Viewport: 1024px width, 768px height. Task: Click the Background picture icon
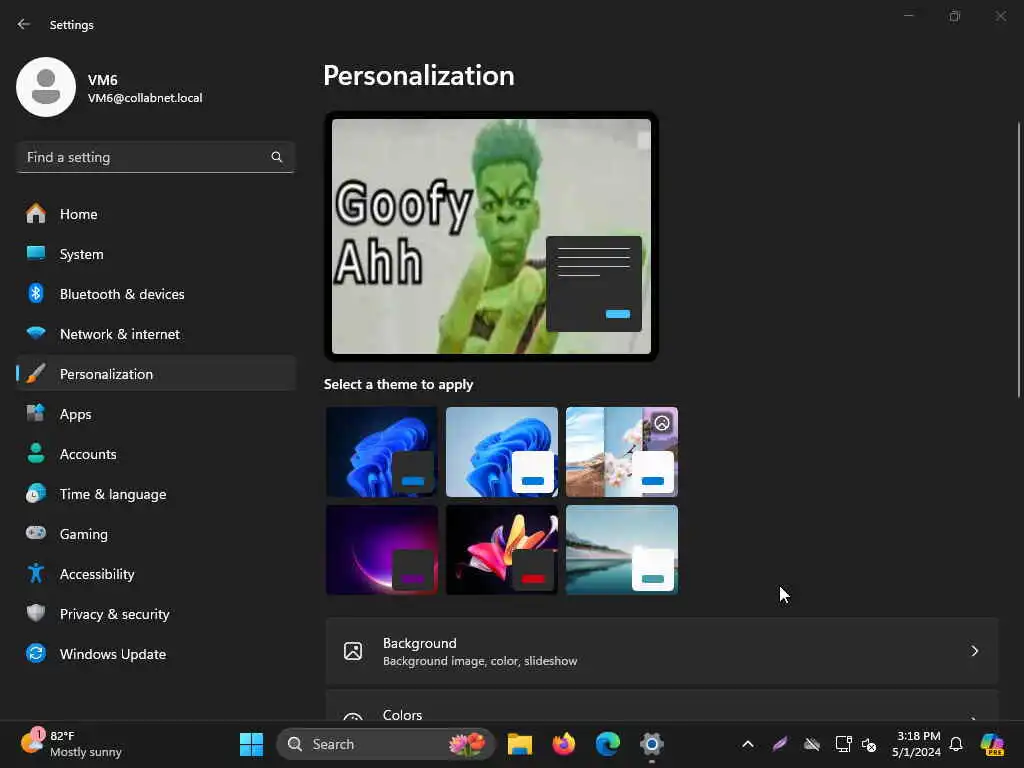pyautogui.click(x=353, y=651)
